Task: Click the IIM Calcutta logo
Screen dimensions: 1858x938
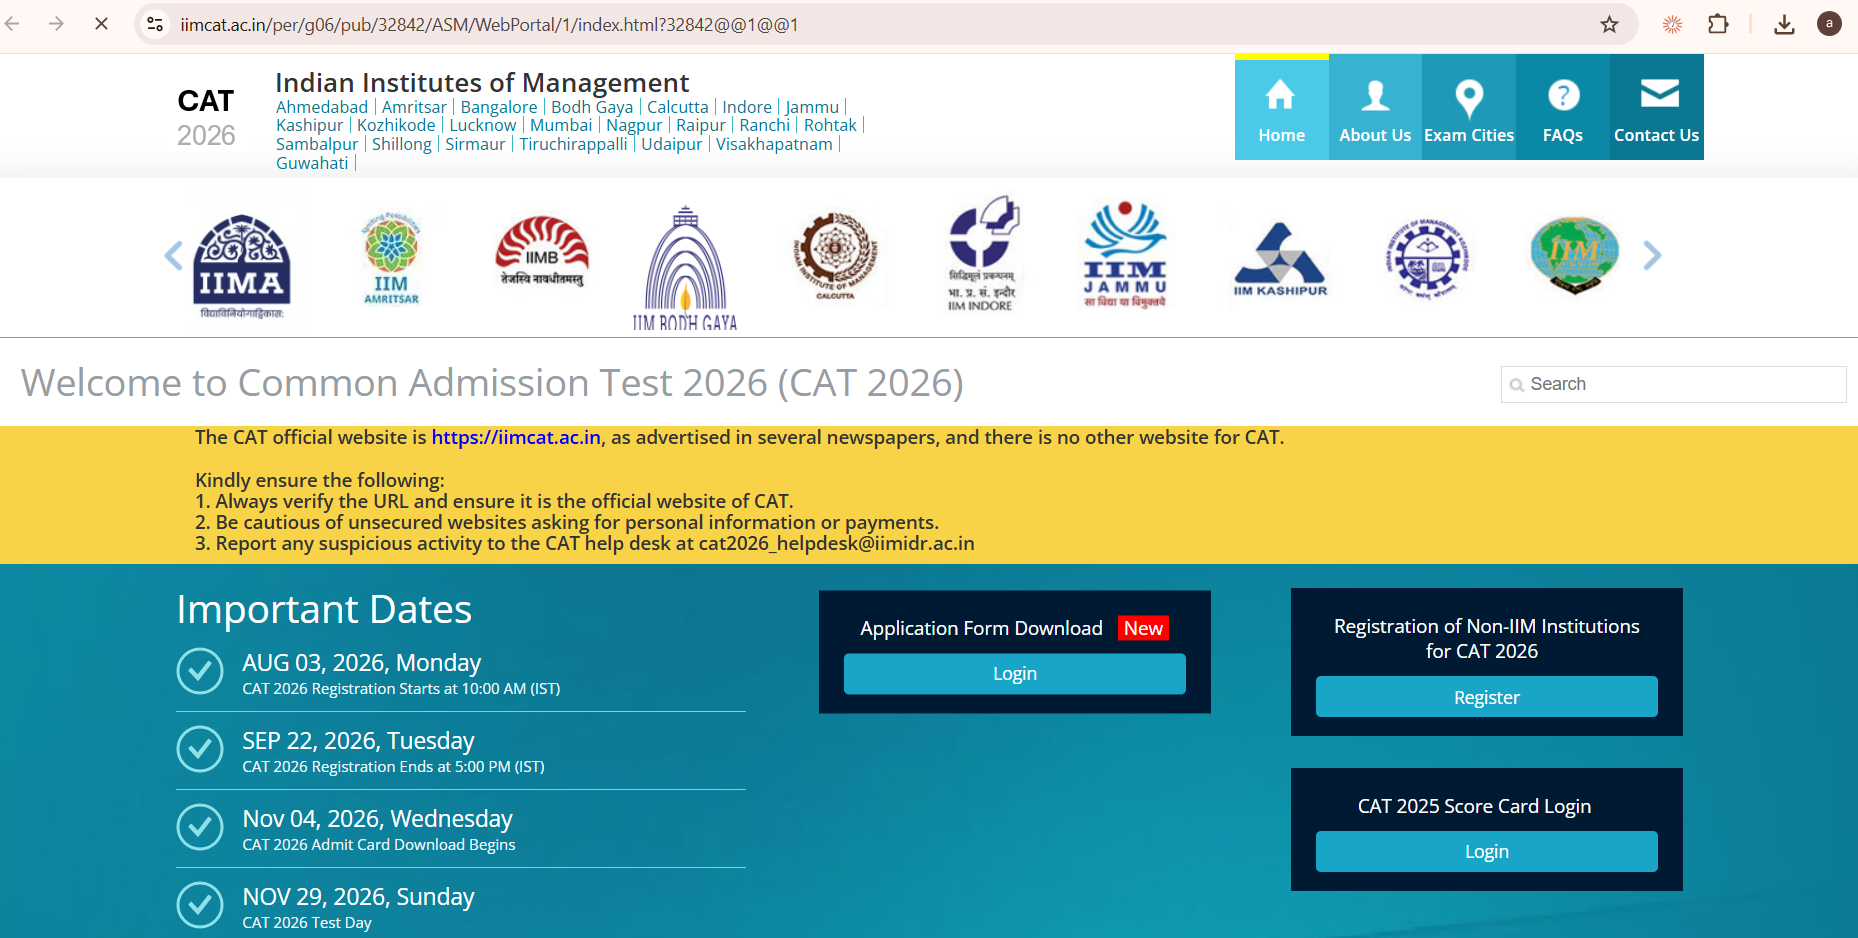Action: 835,256
